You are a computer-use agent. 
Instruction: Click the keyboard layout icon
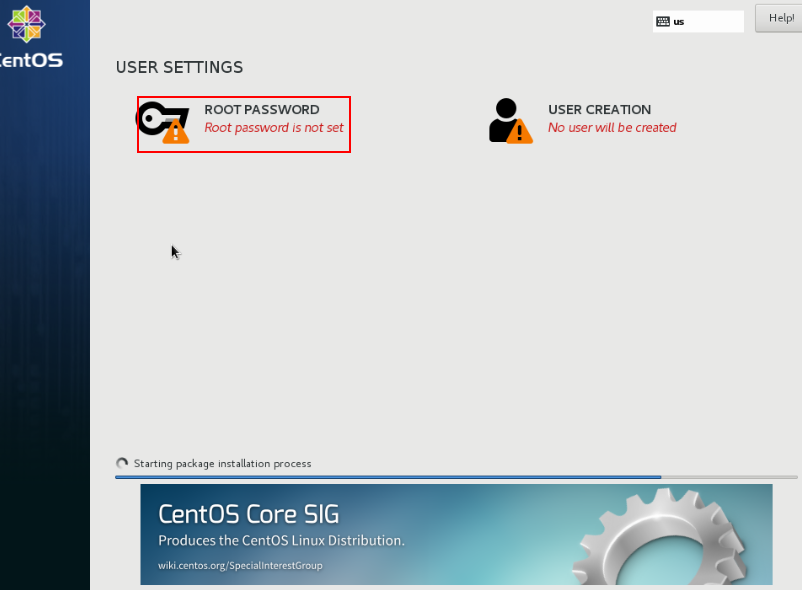point(663,21)
